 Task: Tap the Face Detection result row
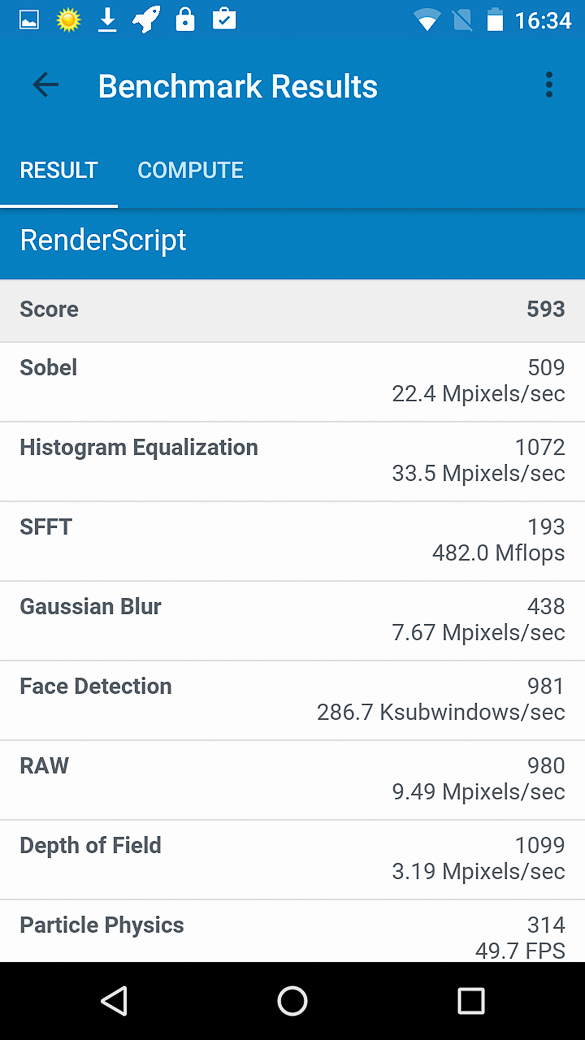click(x=292, y=700)
